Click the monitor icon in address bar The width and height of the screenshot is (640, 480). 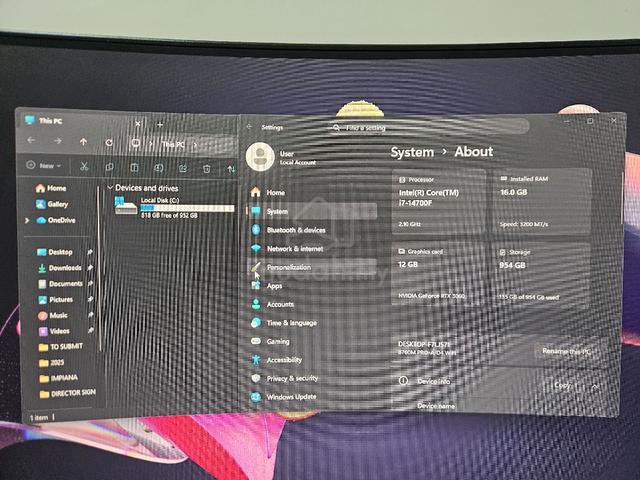point(136,143)
